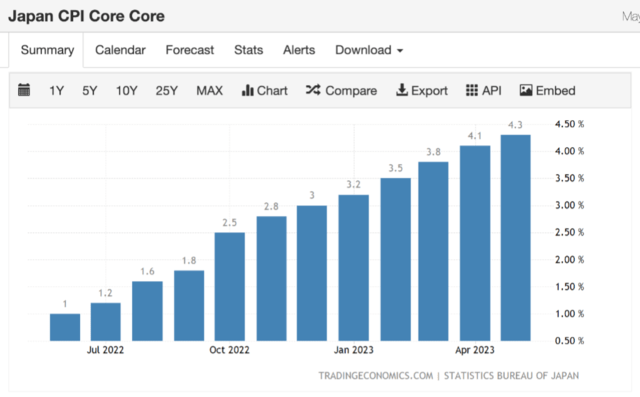Click the bar labeled 3.5

[x=396, y=259]
